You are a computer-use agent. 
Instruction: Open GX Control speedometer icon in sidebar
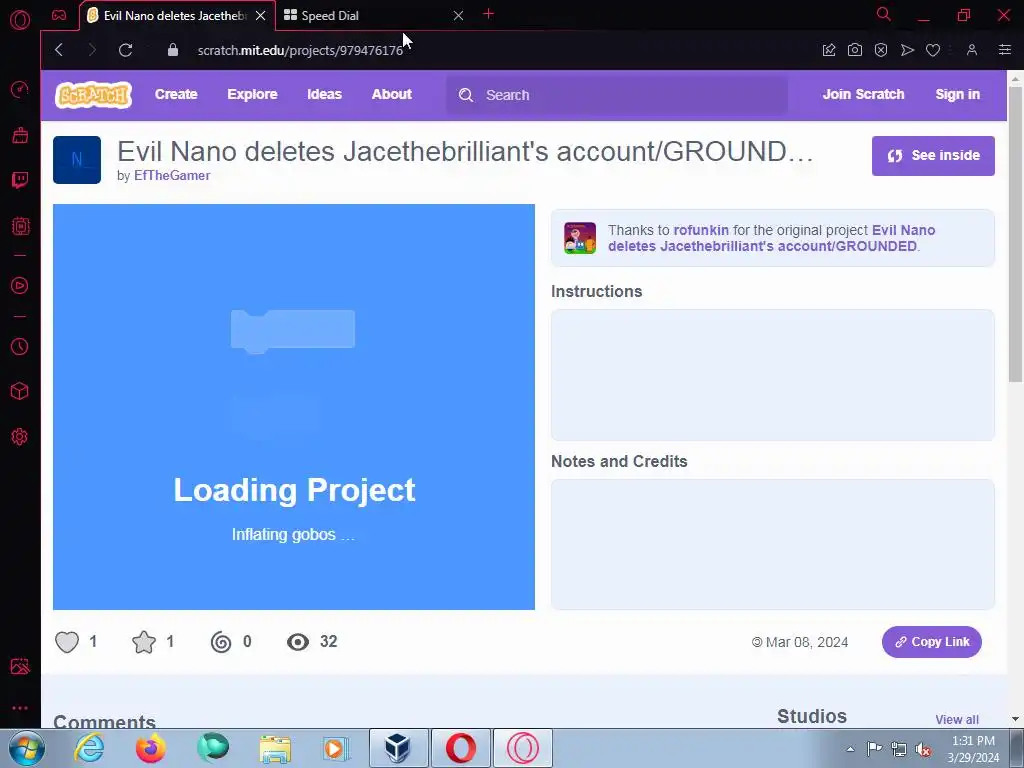20,89
